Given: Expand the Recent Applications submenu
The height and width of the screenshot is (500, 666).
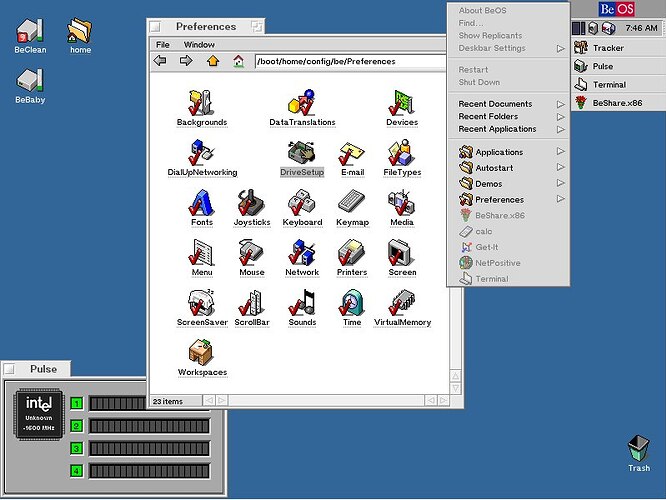Looking at the screenshot, I should pos(508,129).
